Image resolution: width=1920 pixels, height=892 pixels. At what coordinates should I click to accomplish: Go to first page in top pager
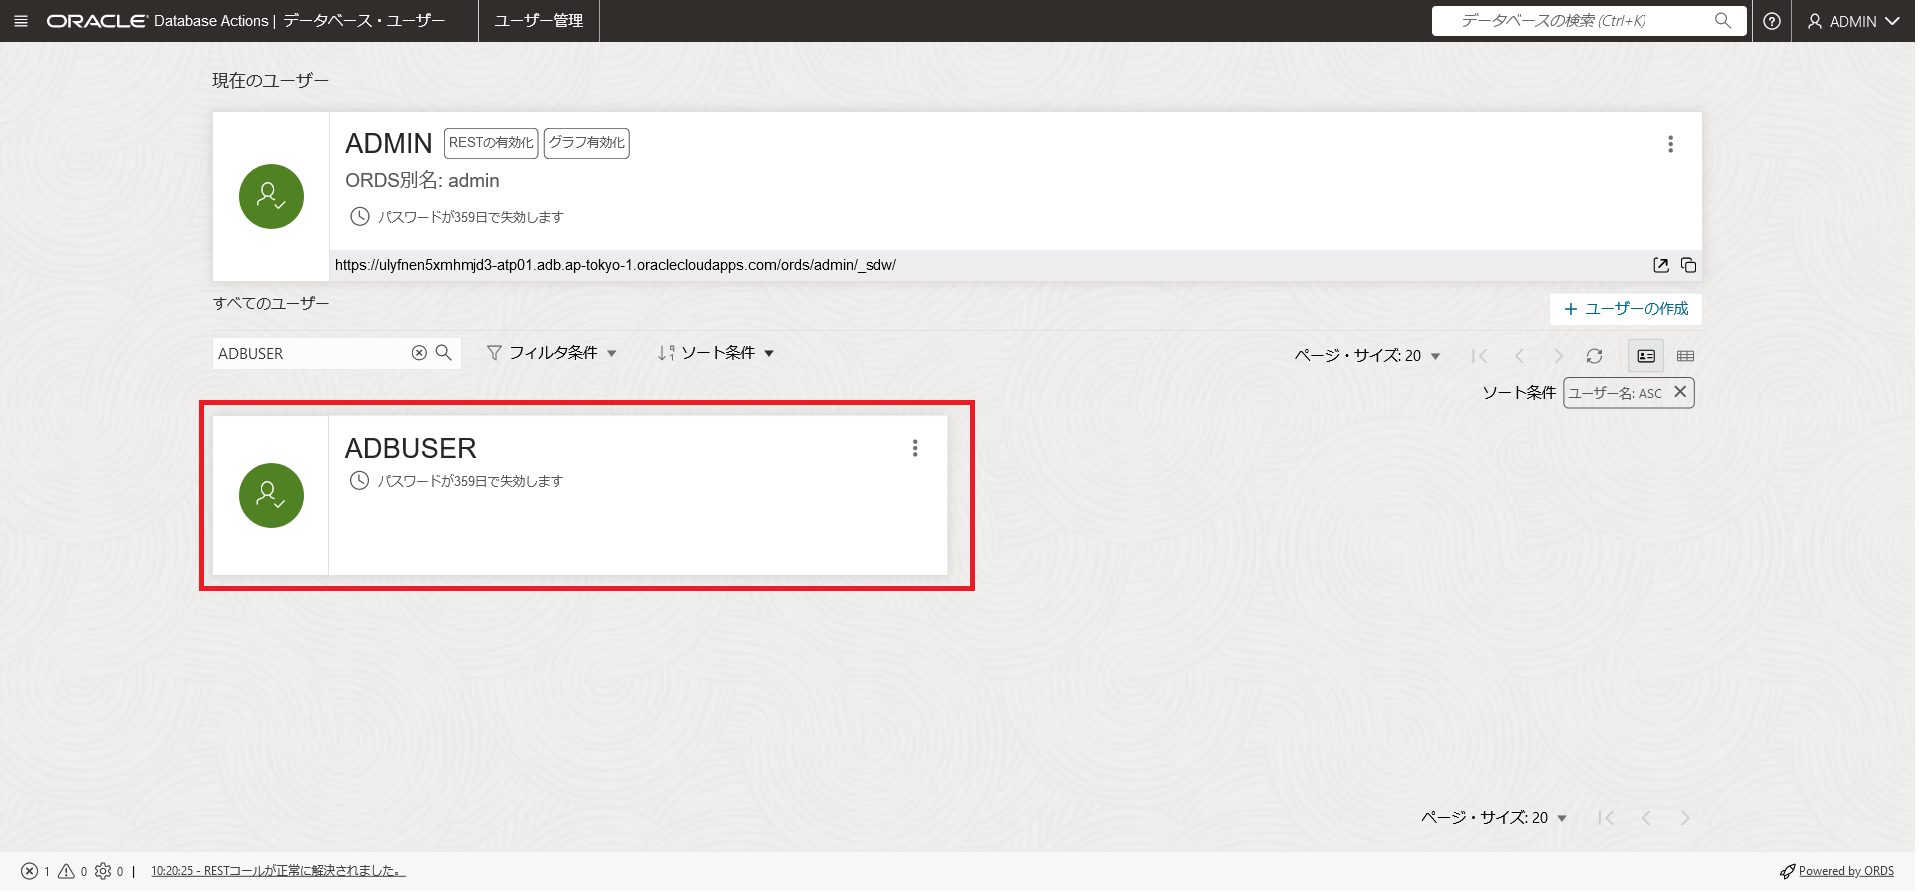pos(1480,356)
